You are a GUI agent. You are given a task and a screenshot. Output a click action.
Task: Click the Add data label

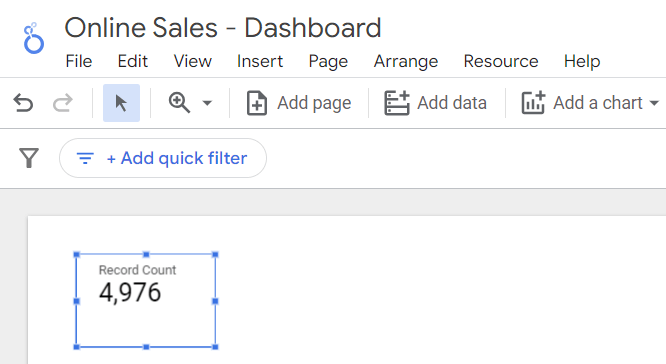[x=452, y=103]
